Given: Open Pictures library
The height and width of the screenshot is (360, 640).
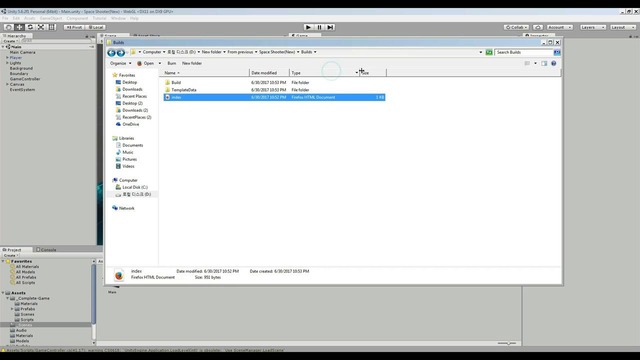Looking at the screenshot, I should click(129, 159).
